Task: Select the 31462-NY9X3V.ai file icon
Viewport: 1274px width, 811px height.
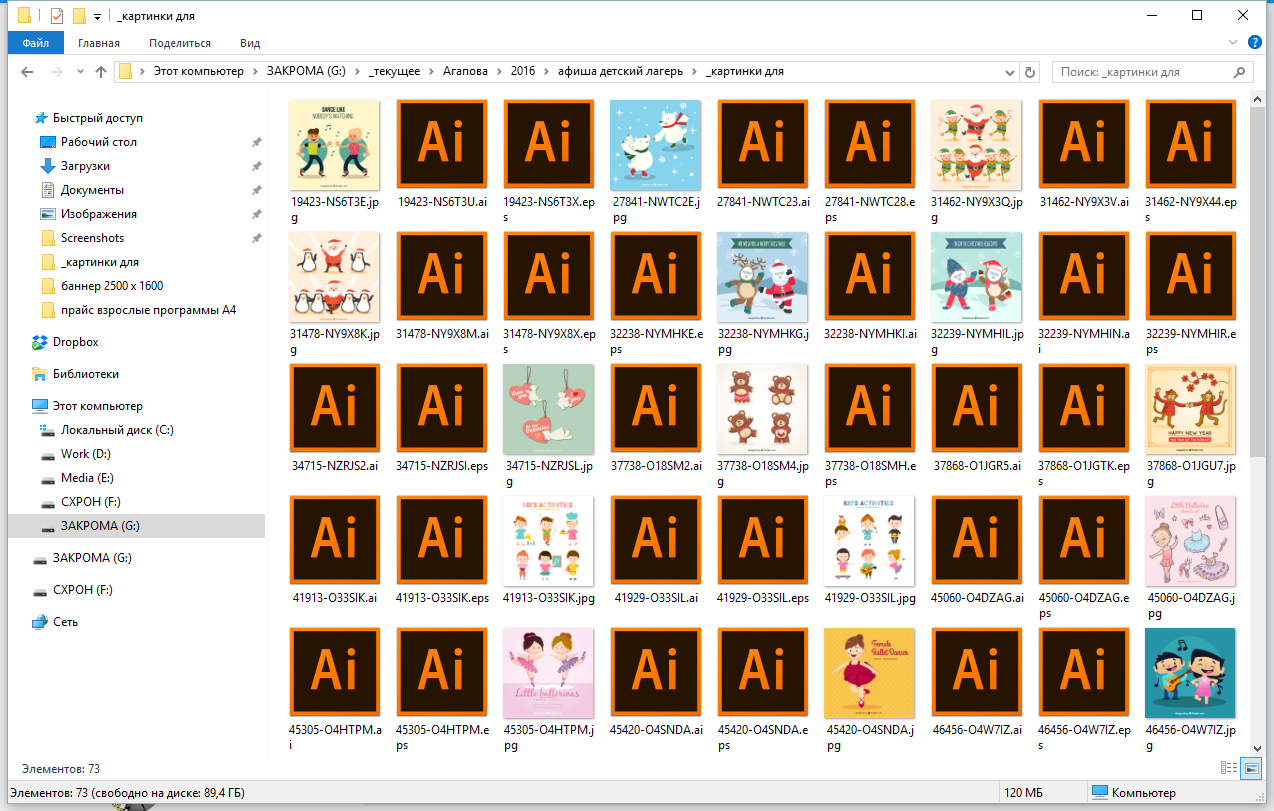Action: 1083,146
